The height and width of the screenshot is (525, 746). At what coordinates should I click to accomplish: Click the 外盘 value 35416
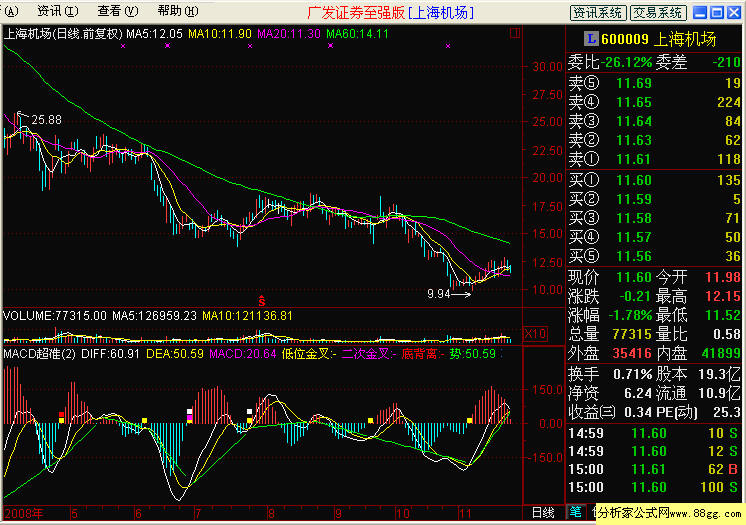632,353
